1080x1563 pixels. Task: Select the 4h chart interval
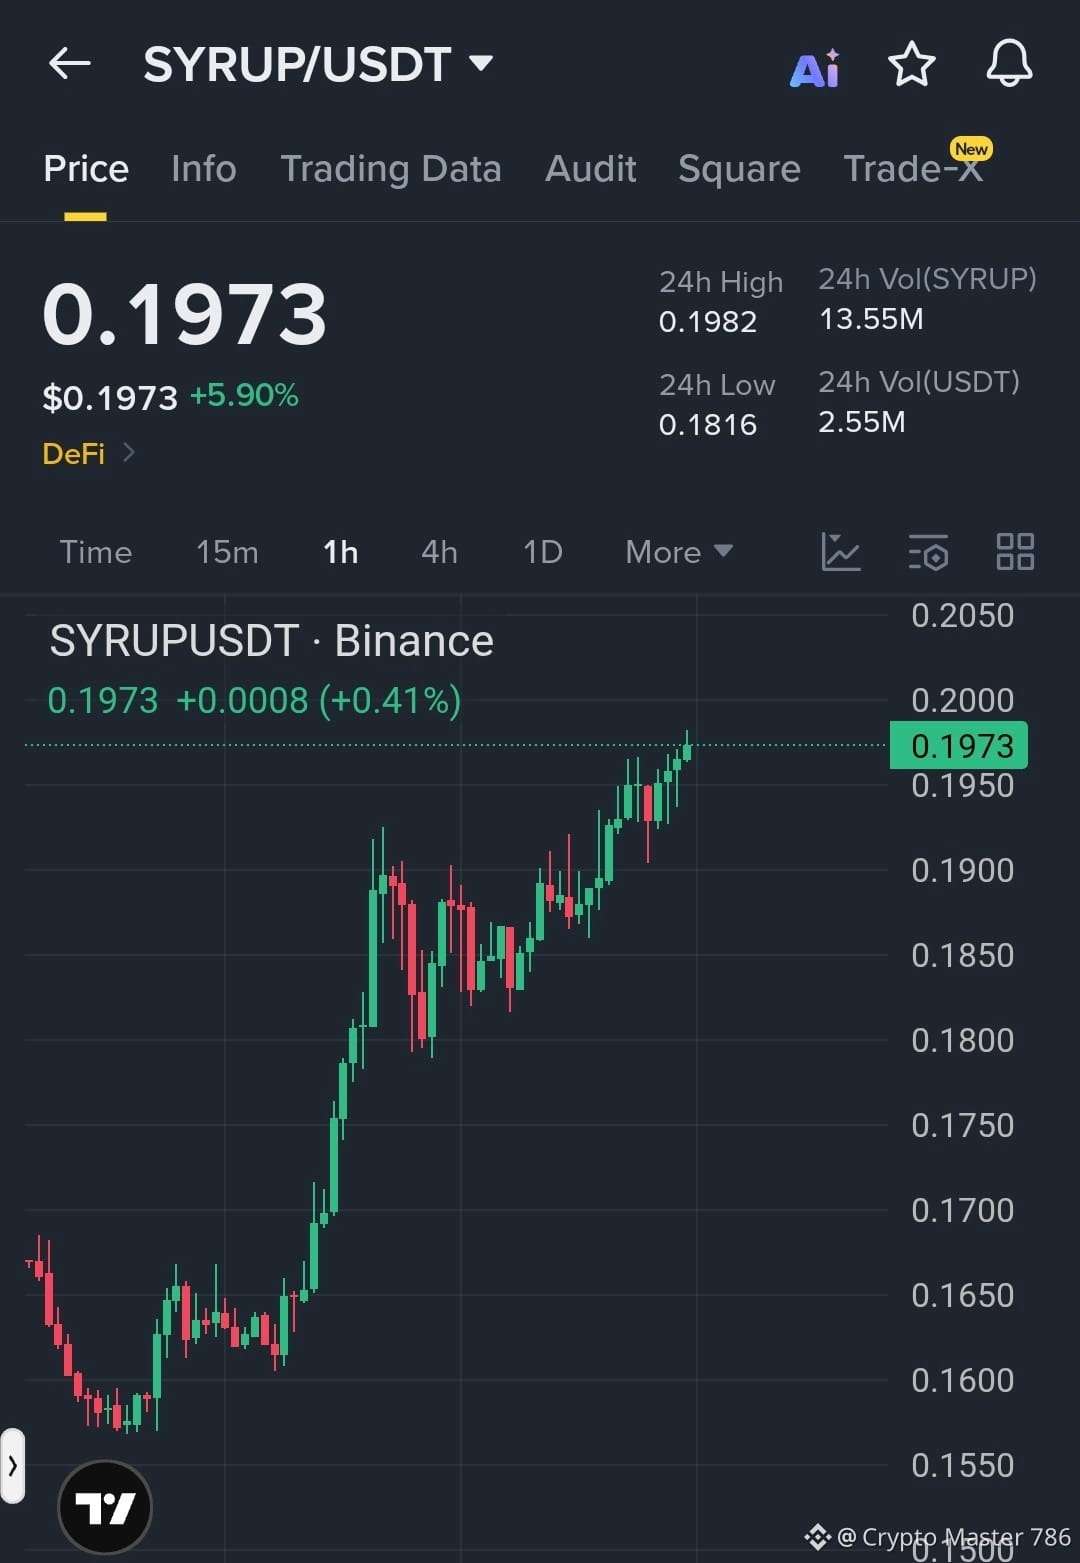tap(439, 552)
